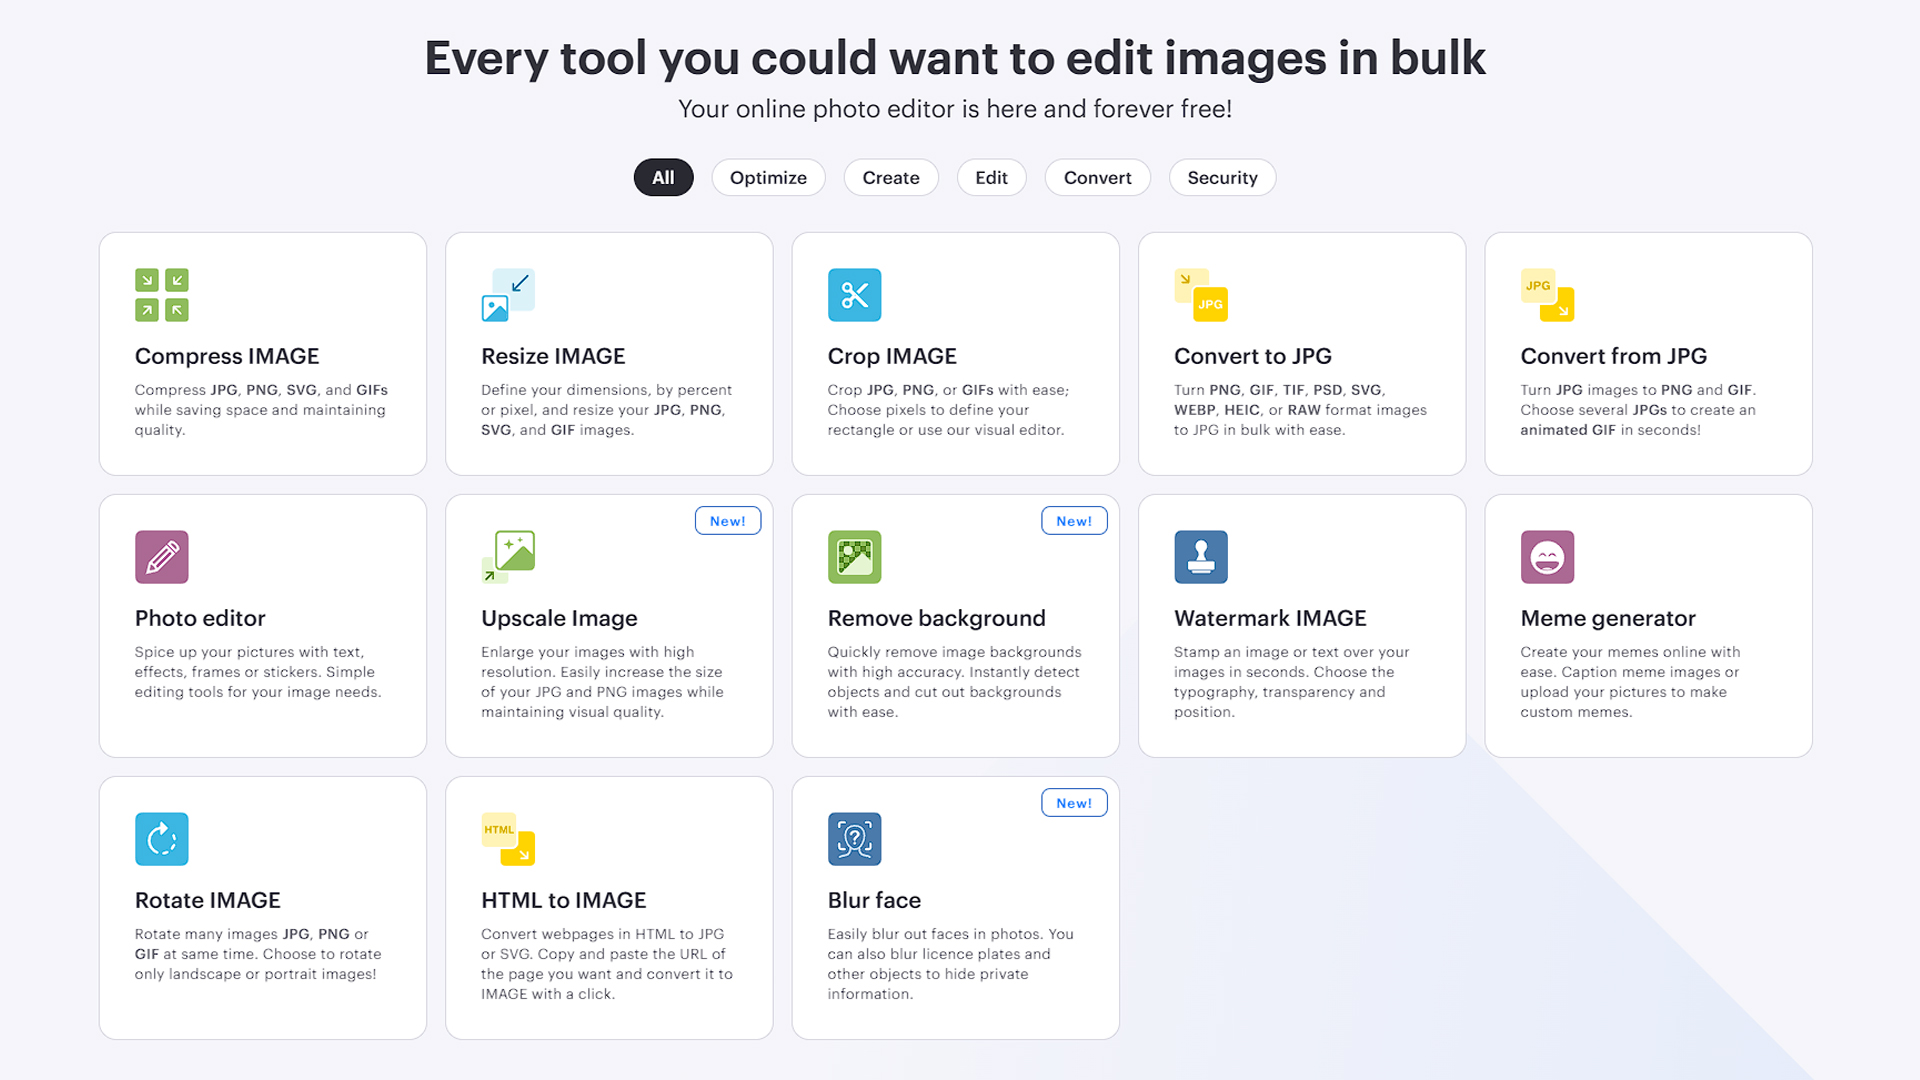This screenshot has width=1920, height=1080.
Task: Open the Blur face title link
Action: (874, 901)
